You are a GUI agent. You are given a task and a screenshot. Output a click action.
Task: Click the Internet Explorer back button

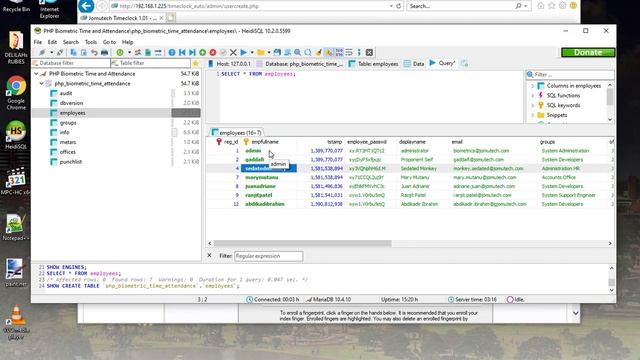(86, 6)
